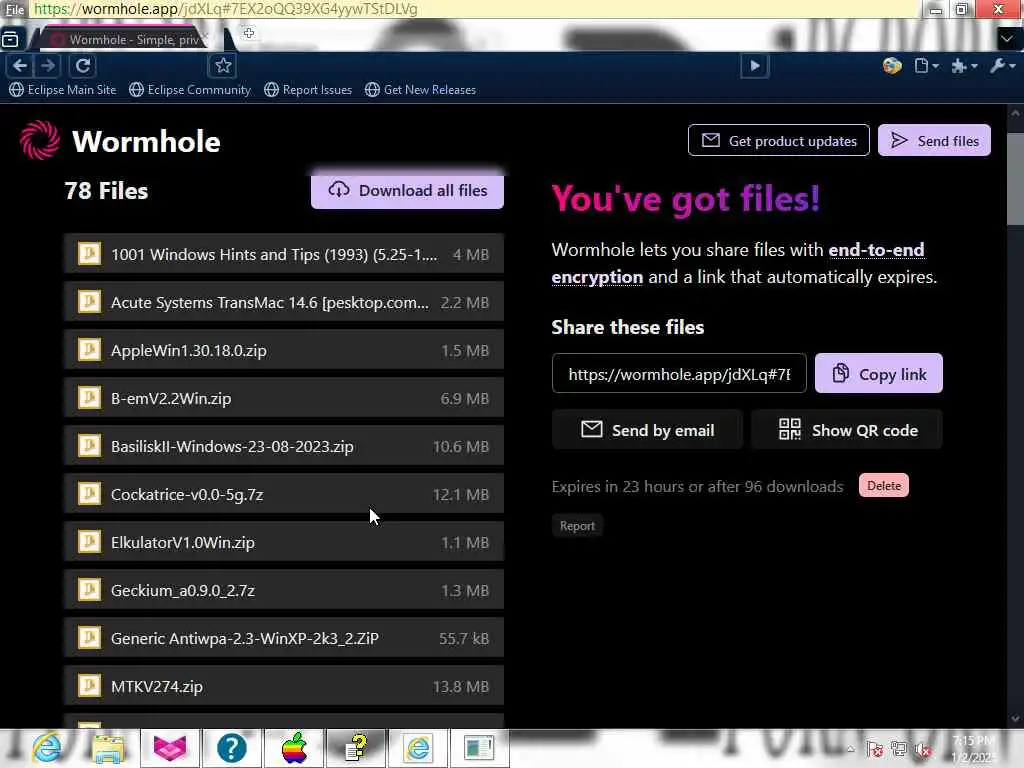Open File Explorer folder in the taskbar
1024x768 pixels.
click(108, 748)
